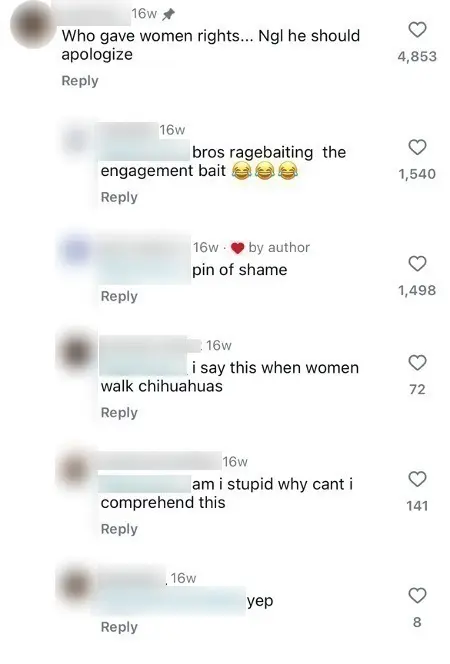Like the "yep" comment
The width and height of the screenshot is (450, 664).
[417, 595]
